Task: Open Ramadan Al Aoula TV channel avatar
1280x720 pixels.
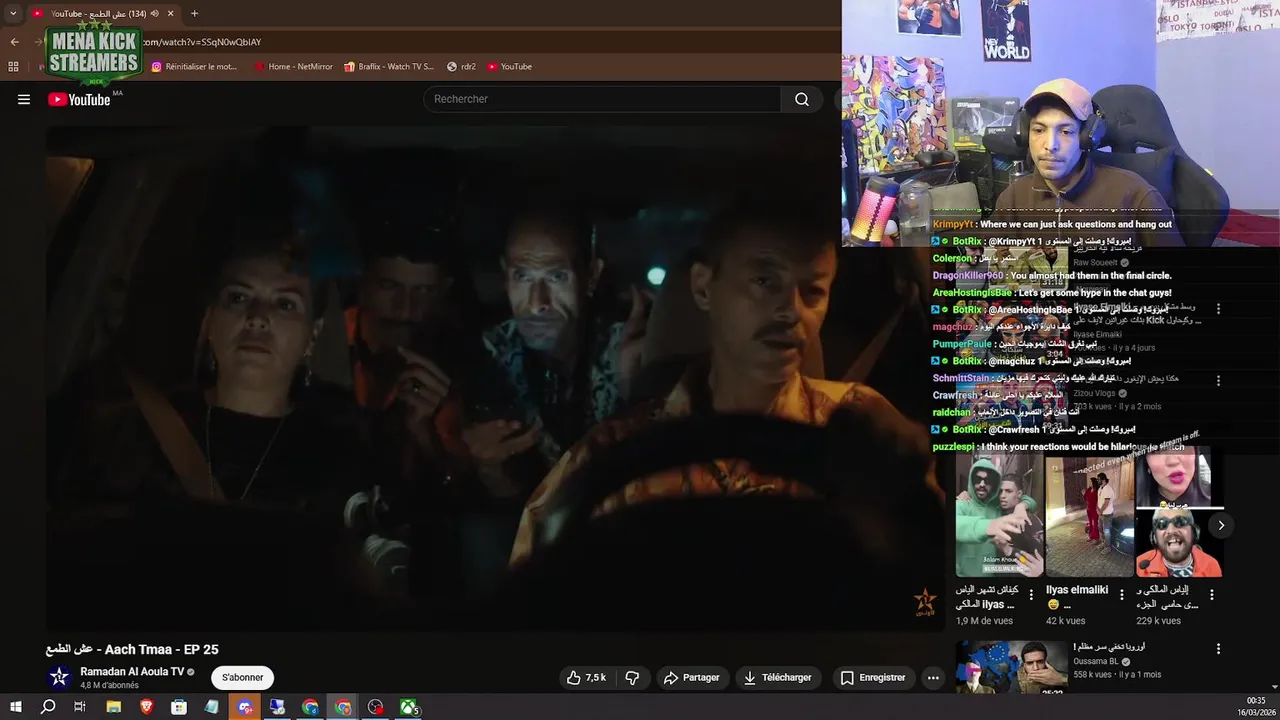Action: [x=59, y=677]
